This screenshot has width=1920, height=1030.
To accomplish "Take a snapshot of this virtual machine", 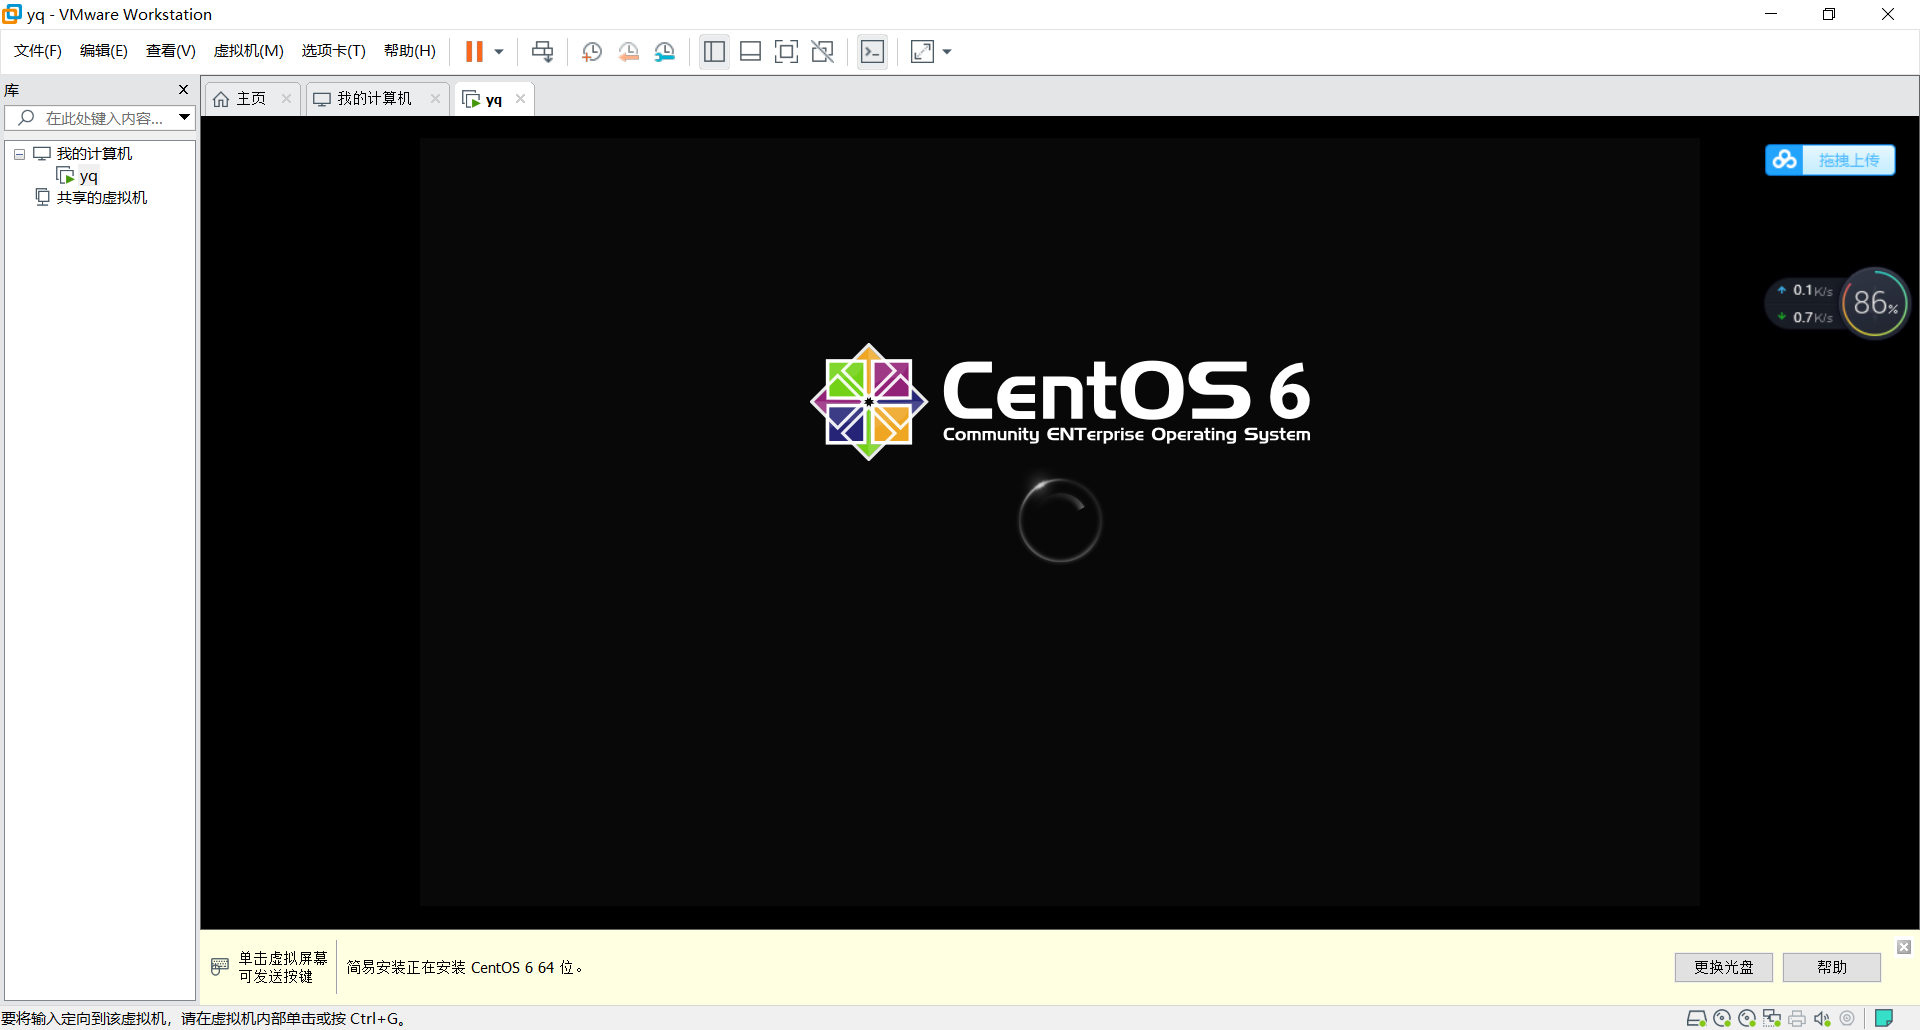I will tap(592, 52).
